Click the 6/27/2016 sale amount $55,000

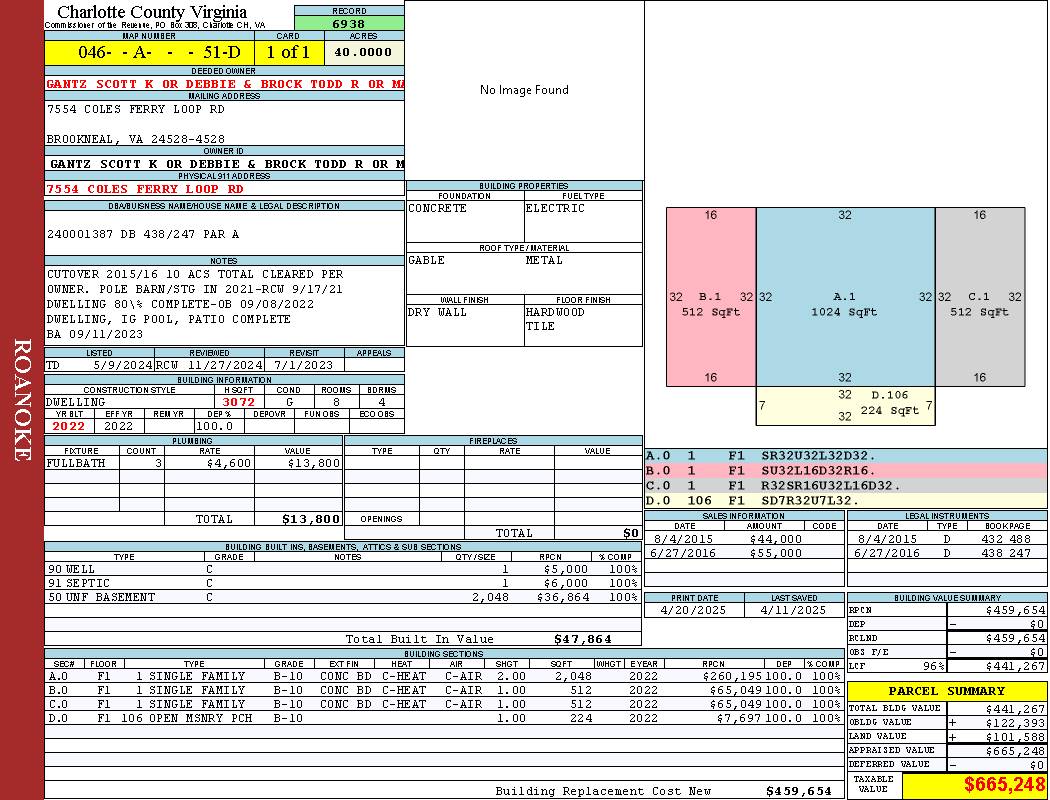[775, 554]
